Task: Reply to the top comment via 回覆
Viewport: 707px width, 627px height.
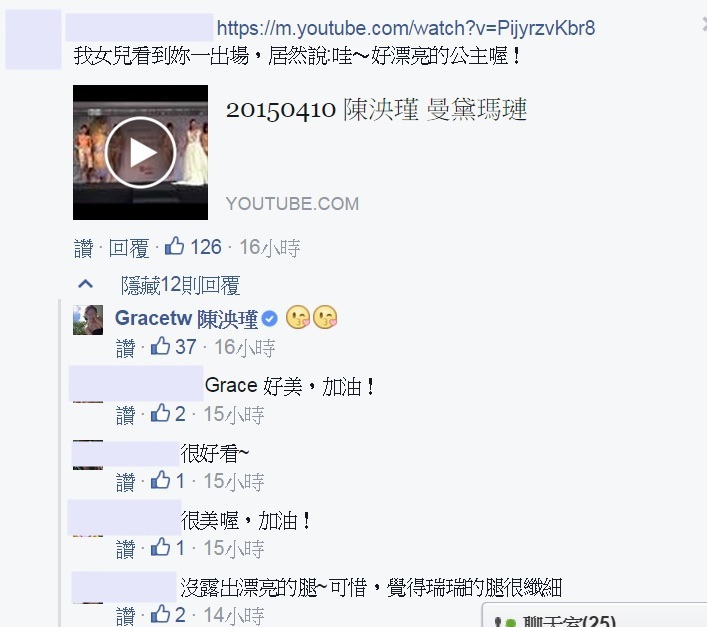Action: pyautogui.click(x=129, y=248)
